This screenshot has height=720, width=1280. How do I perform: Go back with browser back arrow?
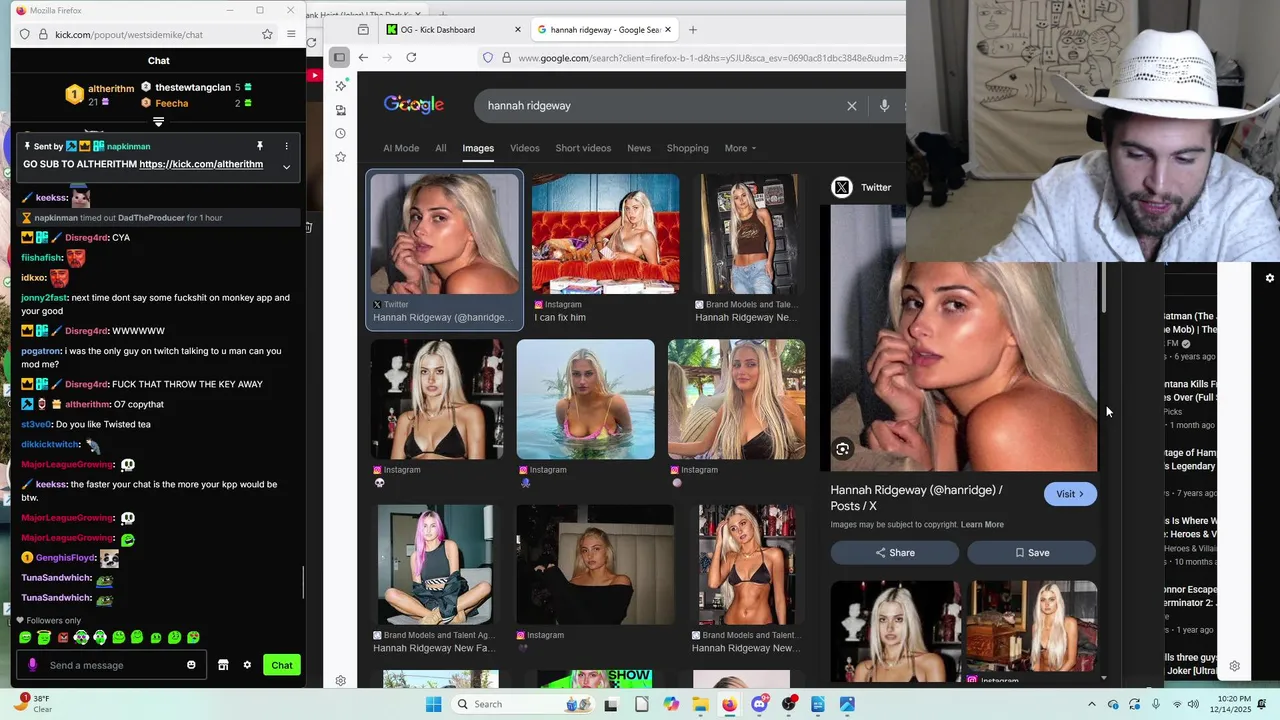pos(363,58)
